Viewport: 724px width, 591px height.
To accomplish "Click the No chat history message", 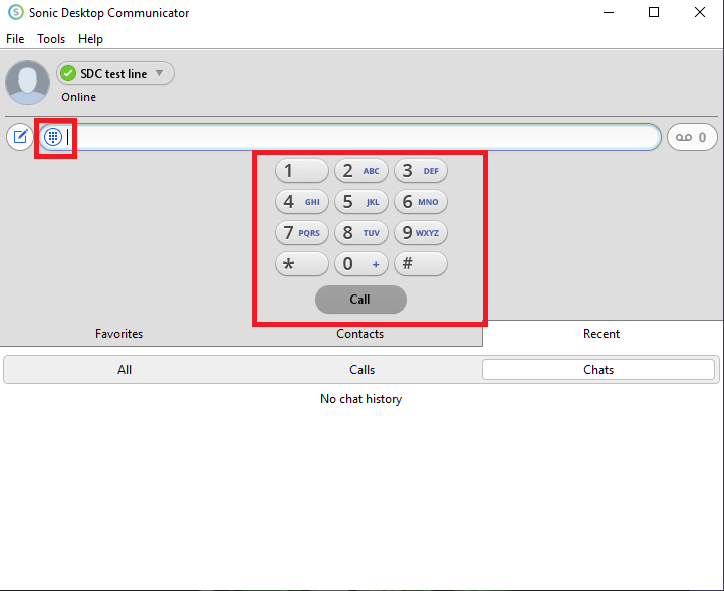I will [361, 399].
